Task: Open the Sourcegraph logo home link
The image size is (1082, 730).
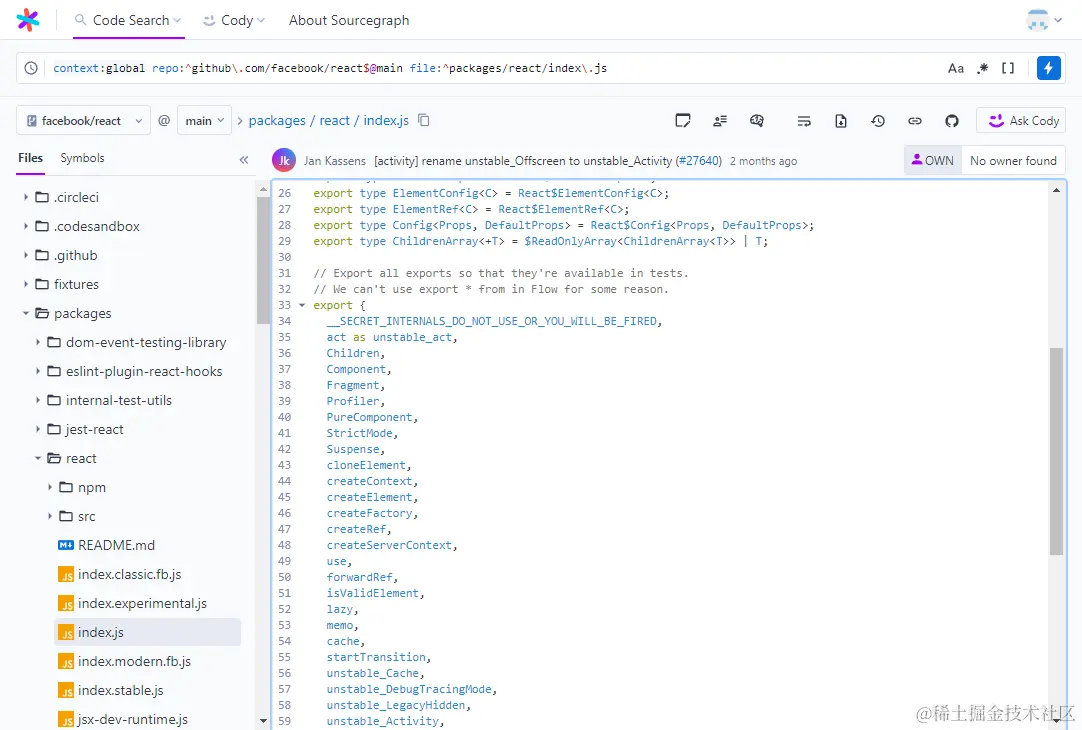Action: (x=28, y=20)
